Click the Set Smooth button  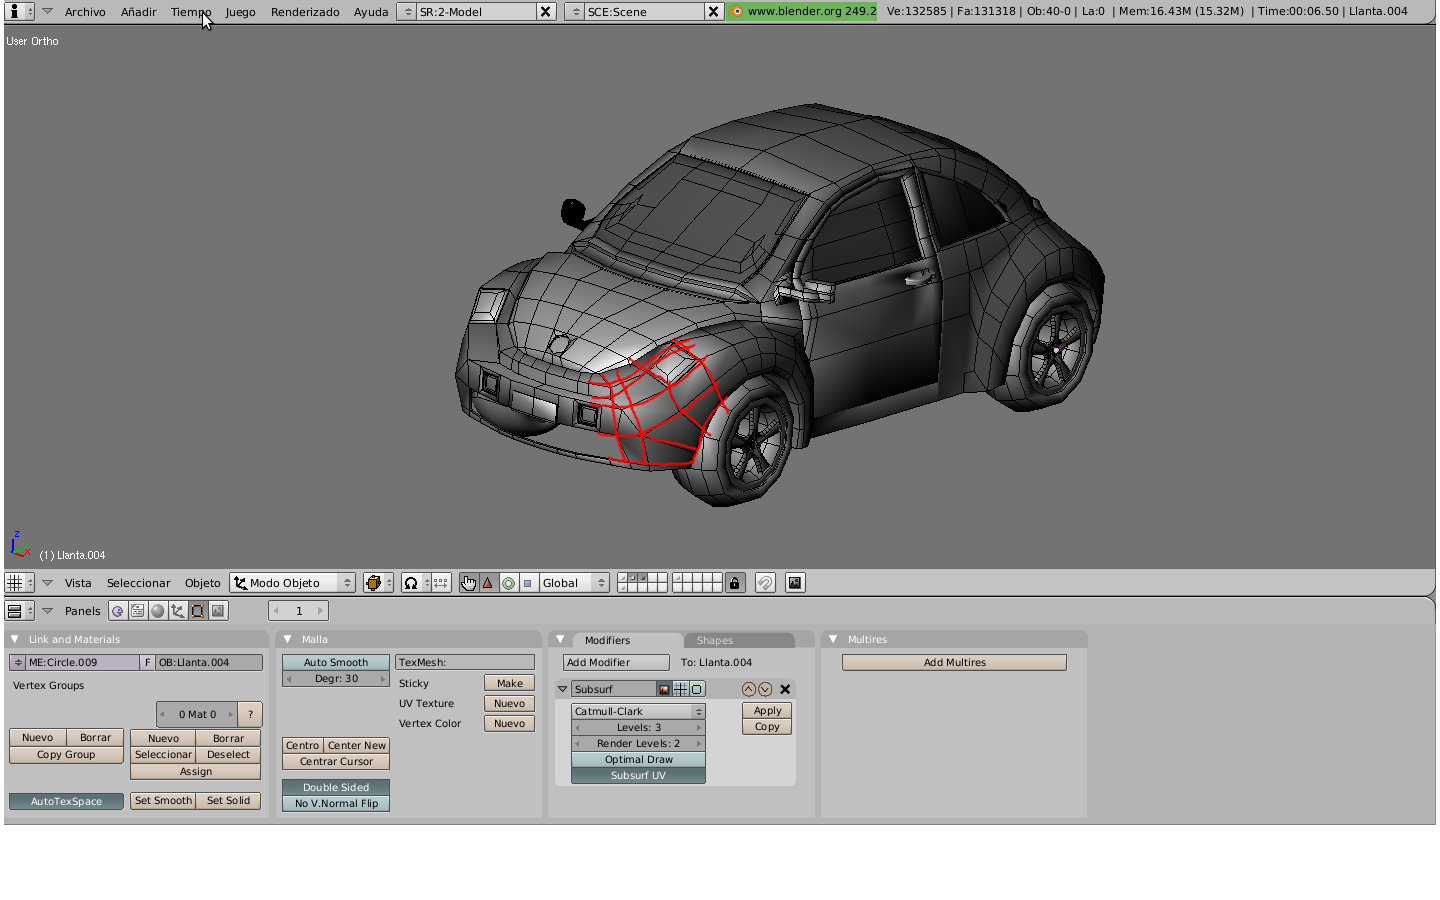[x=163, y=801]
